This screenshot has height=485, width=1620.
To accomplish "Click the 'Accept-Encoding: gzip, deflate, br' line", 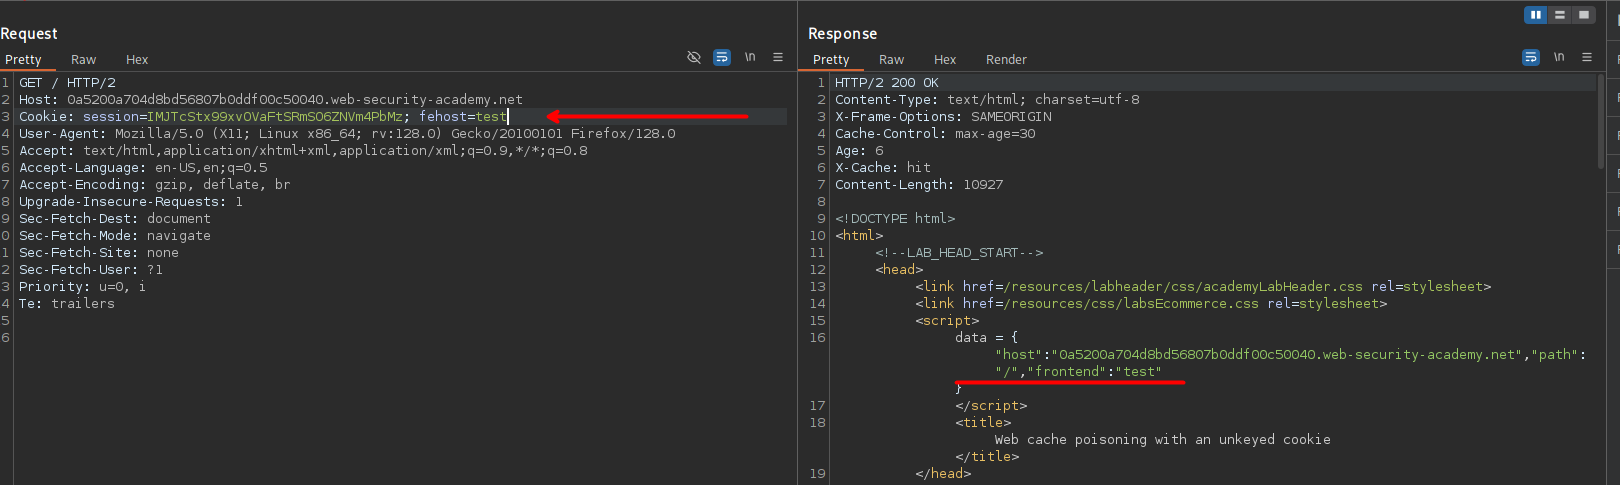I will coord(155,185).
